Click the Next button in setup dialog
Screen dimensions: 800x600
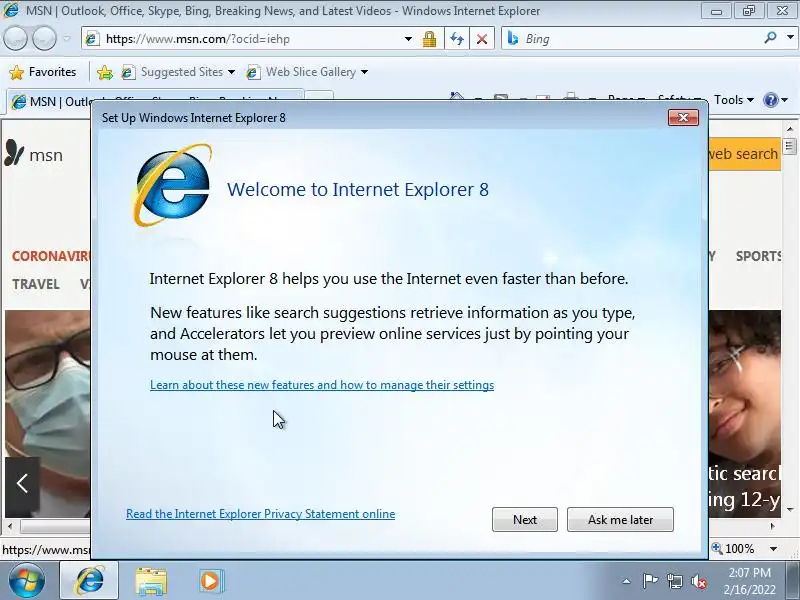click(524, 519)
